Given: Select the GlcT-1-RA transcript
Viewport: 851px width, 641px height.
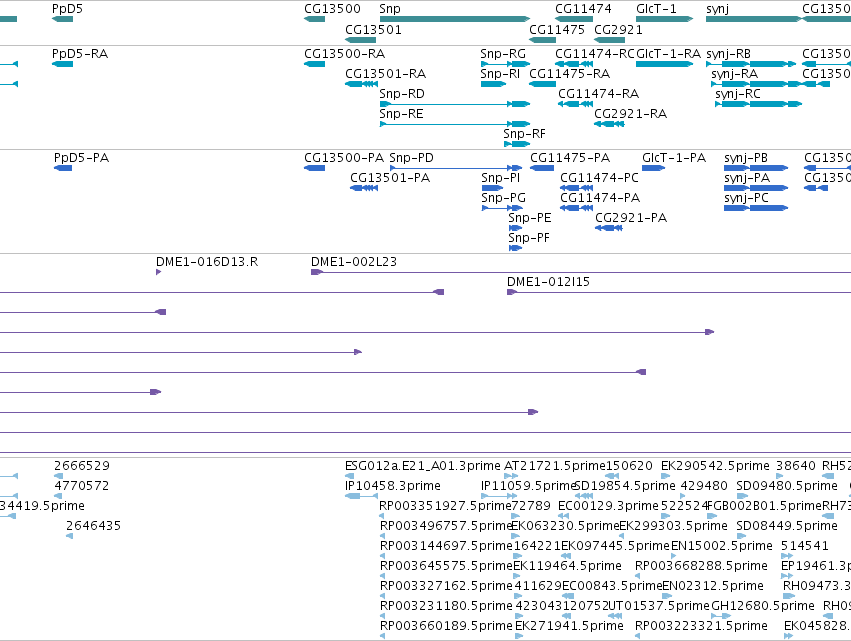Looking at the screenshot, I should 665,64.
